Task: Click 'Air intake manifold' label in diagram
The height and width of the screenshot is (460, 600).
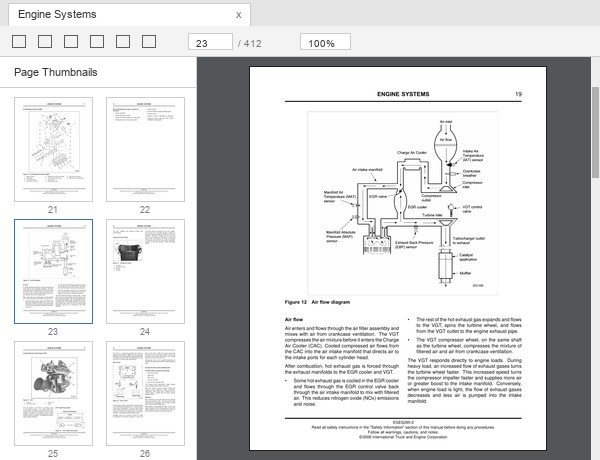Action: tap(367, 170)
